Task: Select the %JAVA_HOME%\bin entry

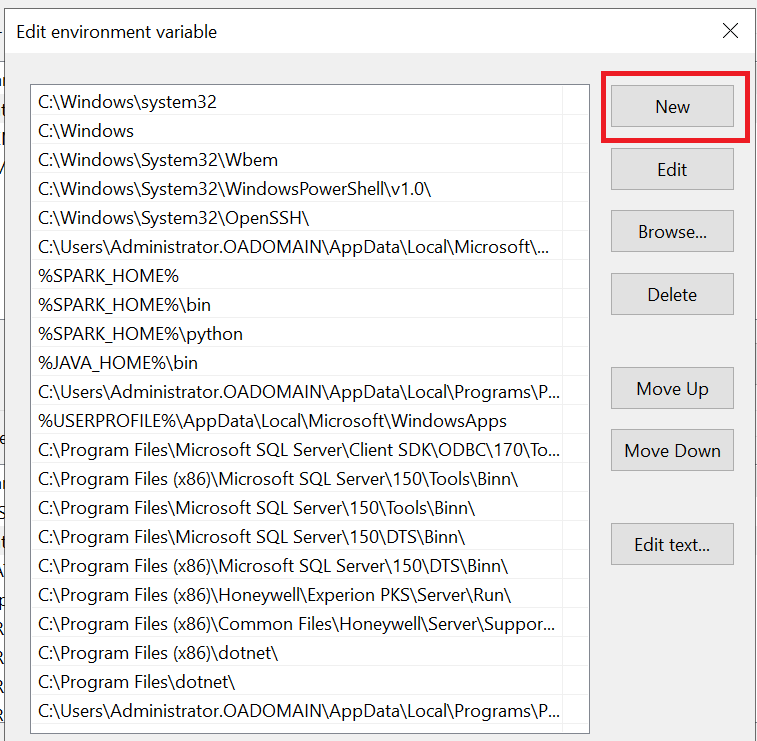Action: [x=118, y=363]
